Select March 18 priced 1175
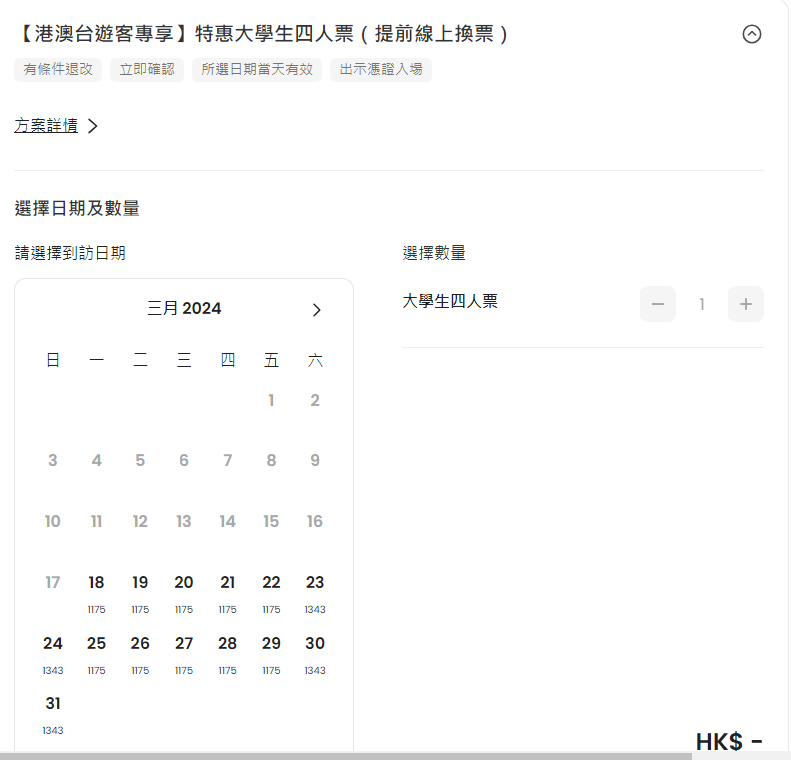The height and width of the screenshot is (760, 791). [x=96, y=593]
